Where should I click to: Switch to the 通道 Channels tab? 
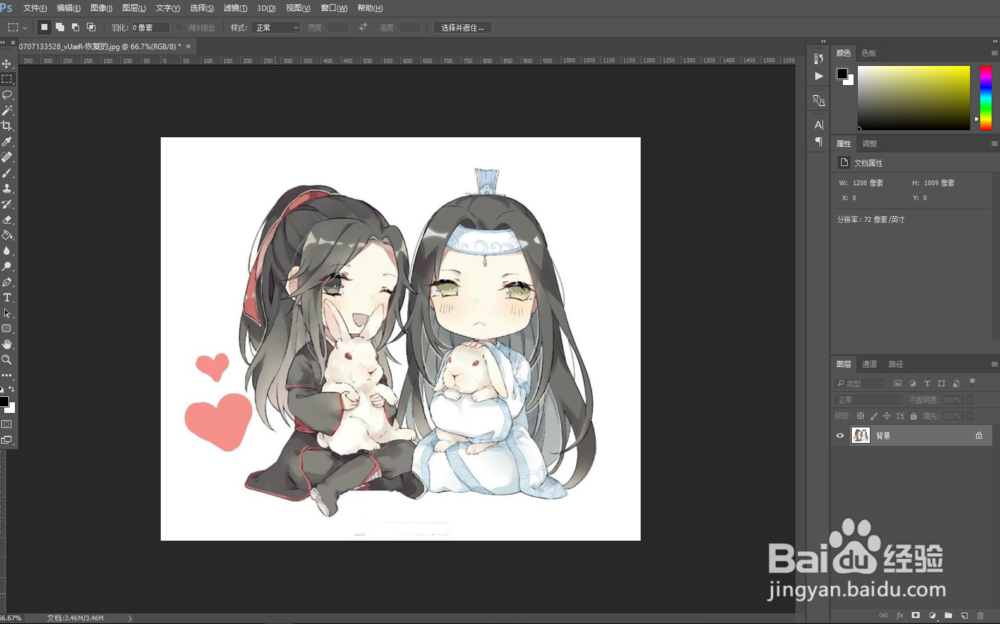(x=869, y=364)
